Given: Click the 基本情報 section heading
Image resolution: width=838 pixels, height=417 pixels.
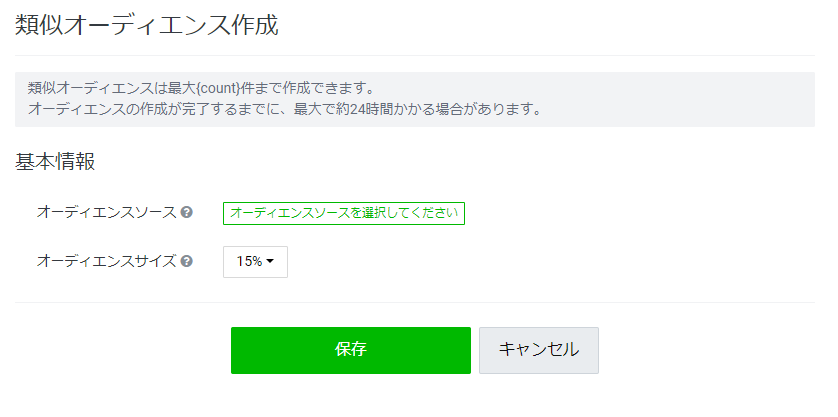Looking at the screenshot, I should coord(55,161).
